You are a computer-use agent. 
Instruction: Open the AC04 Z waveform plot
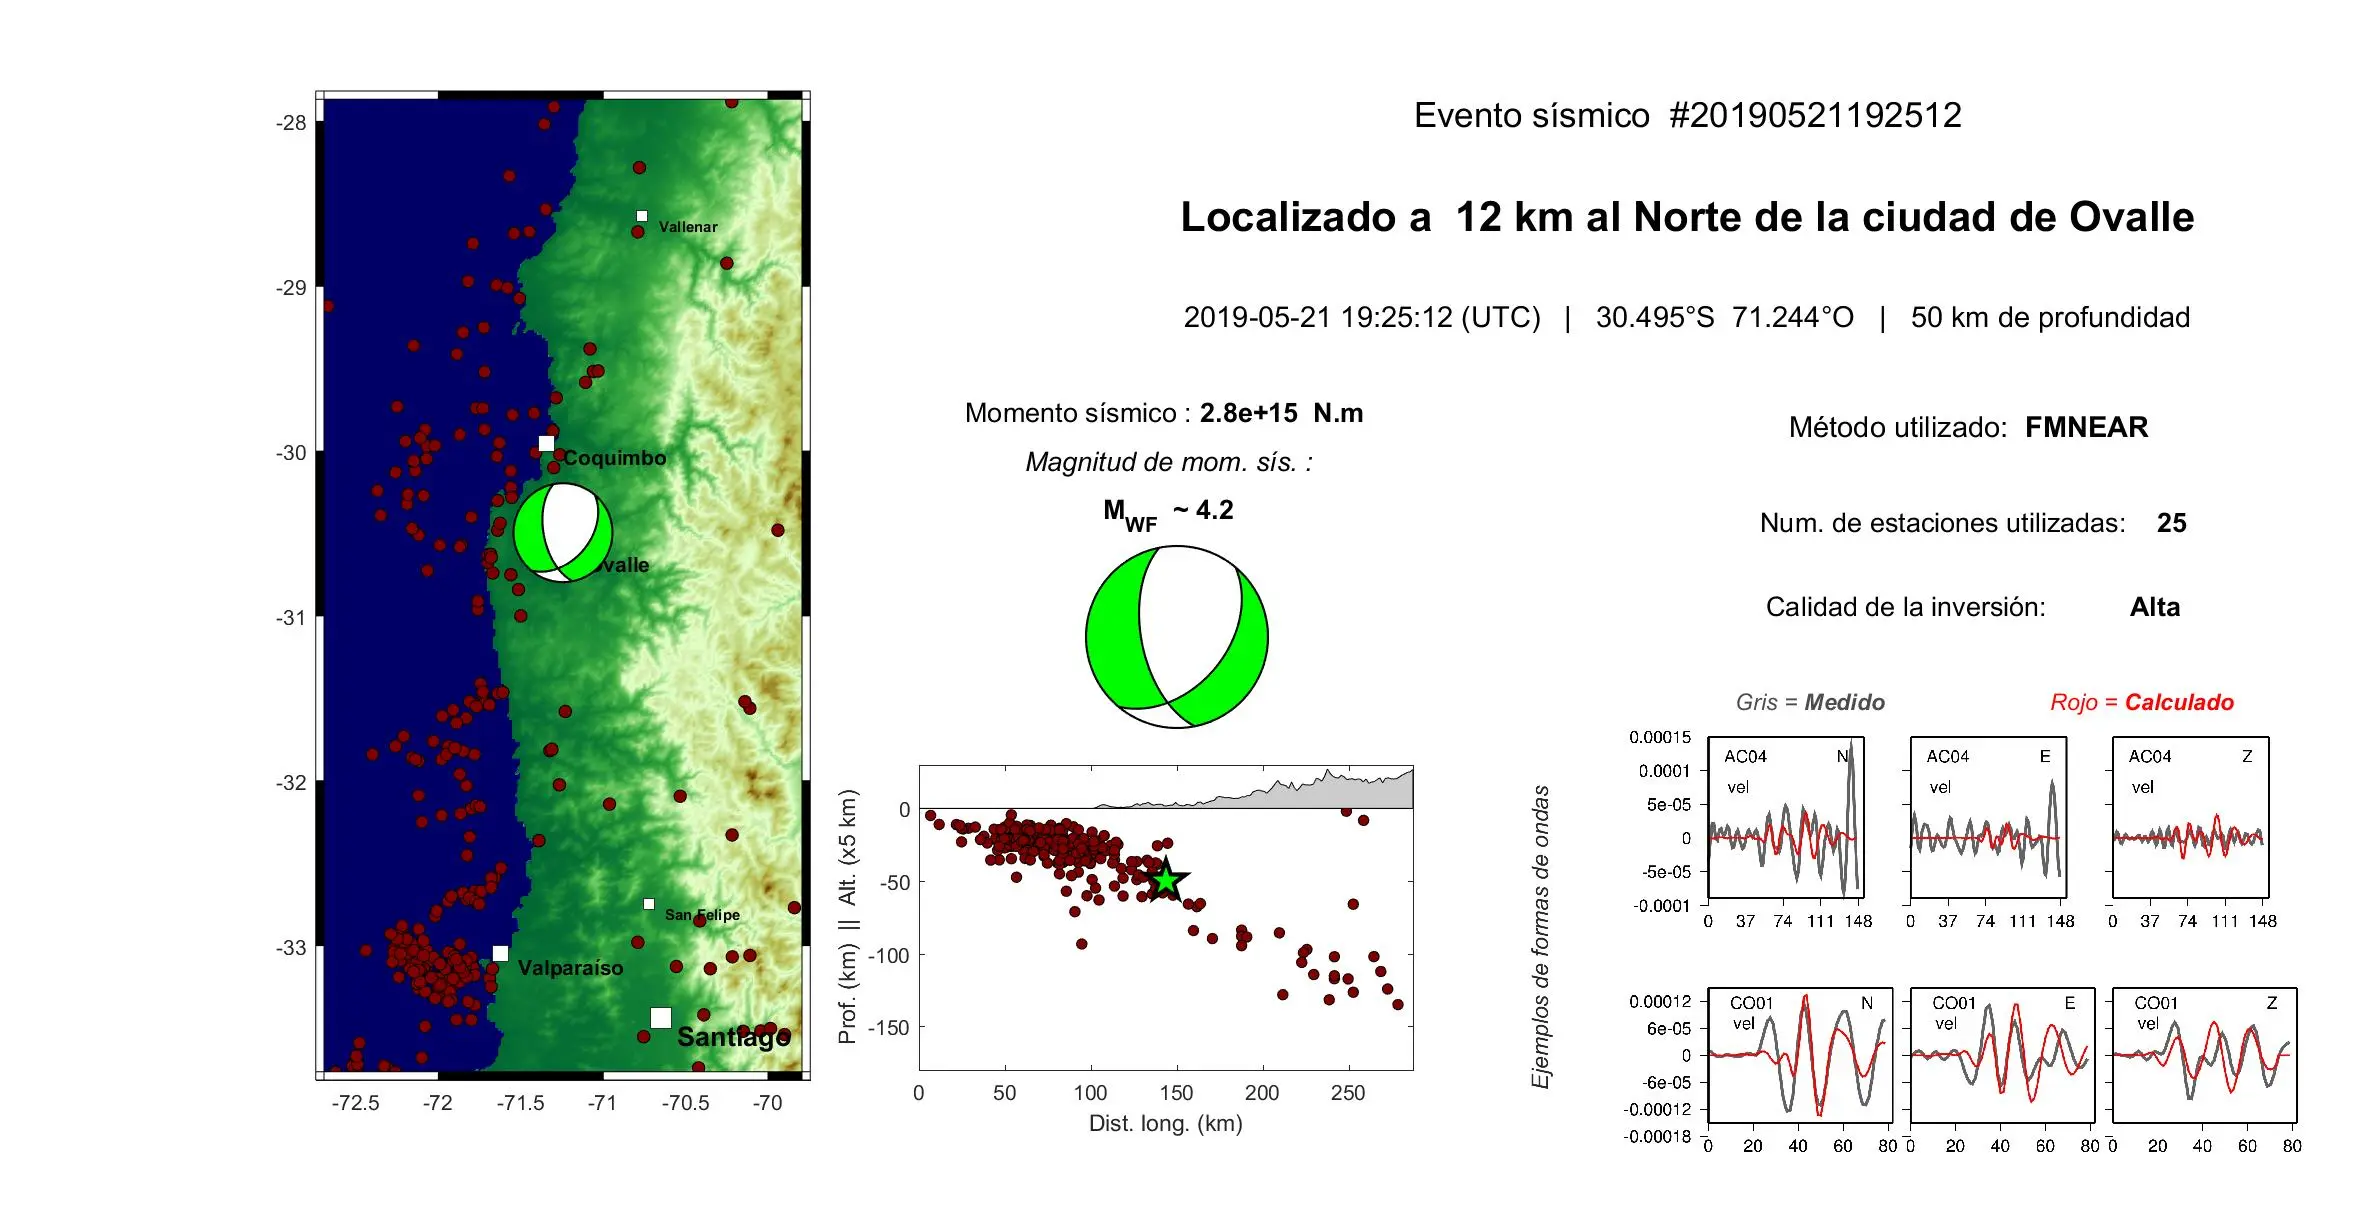click(2190, 818)
